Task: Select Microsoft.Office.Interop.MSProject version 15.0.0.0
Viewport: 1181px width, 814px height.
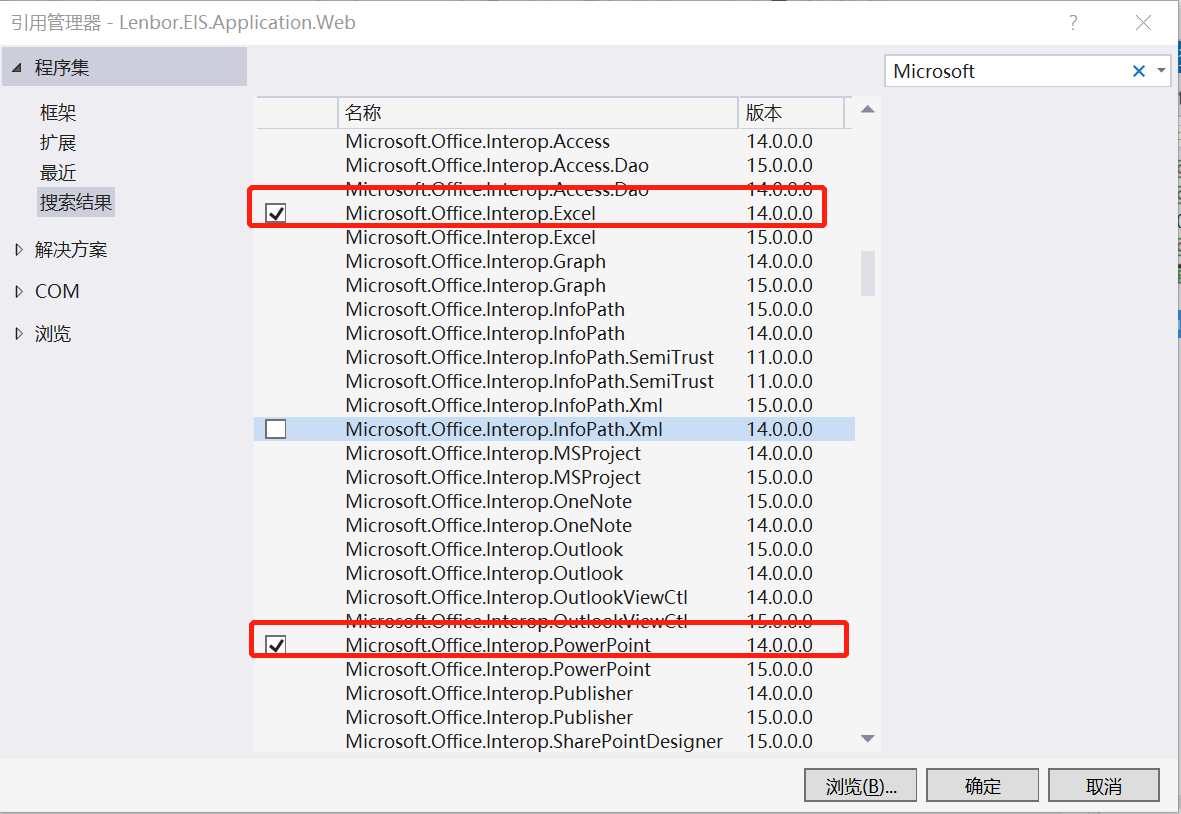Action: pyautogui.click(x=554, y=477)
